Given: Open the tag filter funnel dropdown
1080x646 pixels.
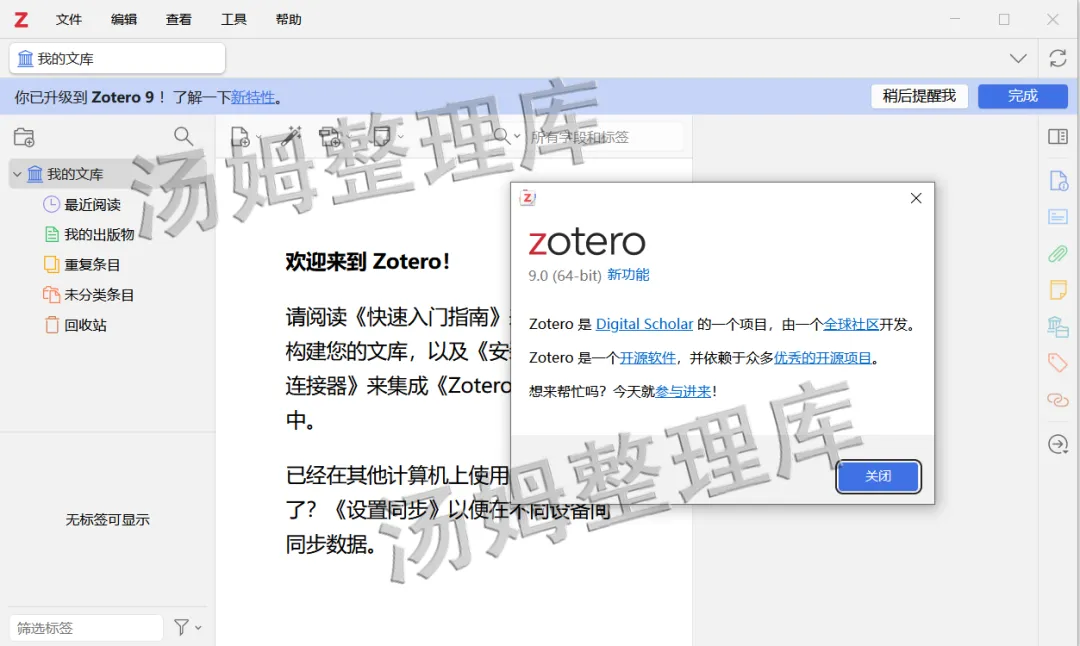Looking at the screenshot, I should coord(187,627).
